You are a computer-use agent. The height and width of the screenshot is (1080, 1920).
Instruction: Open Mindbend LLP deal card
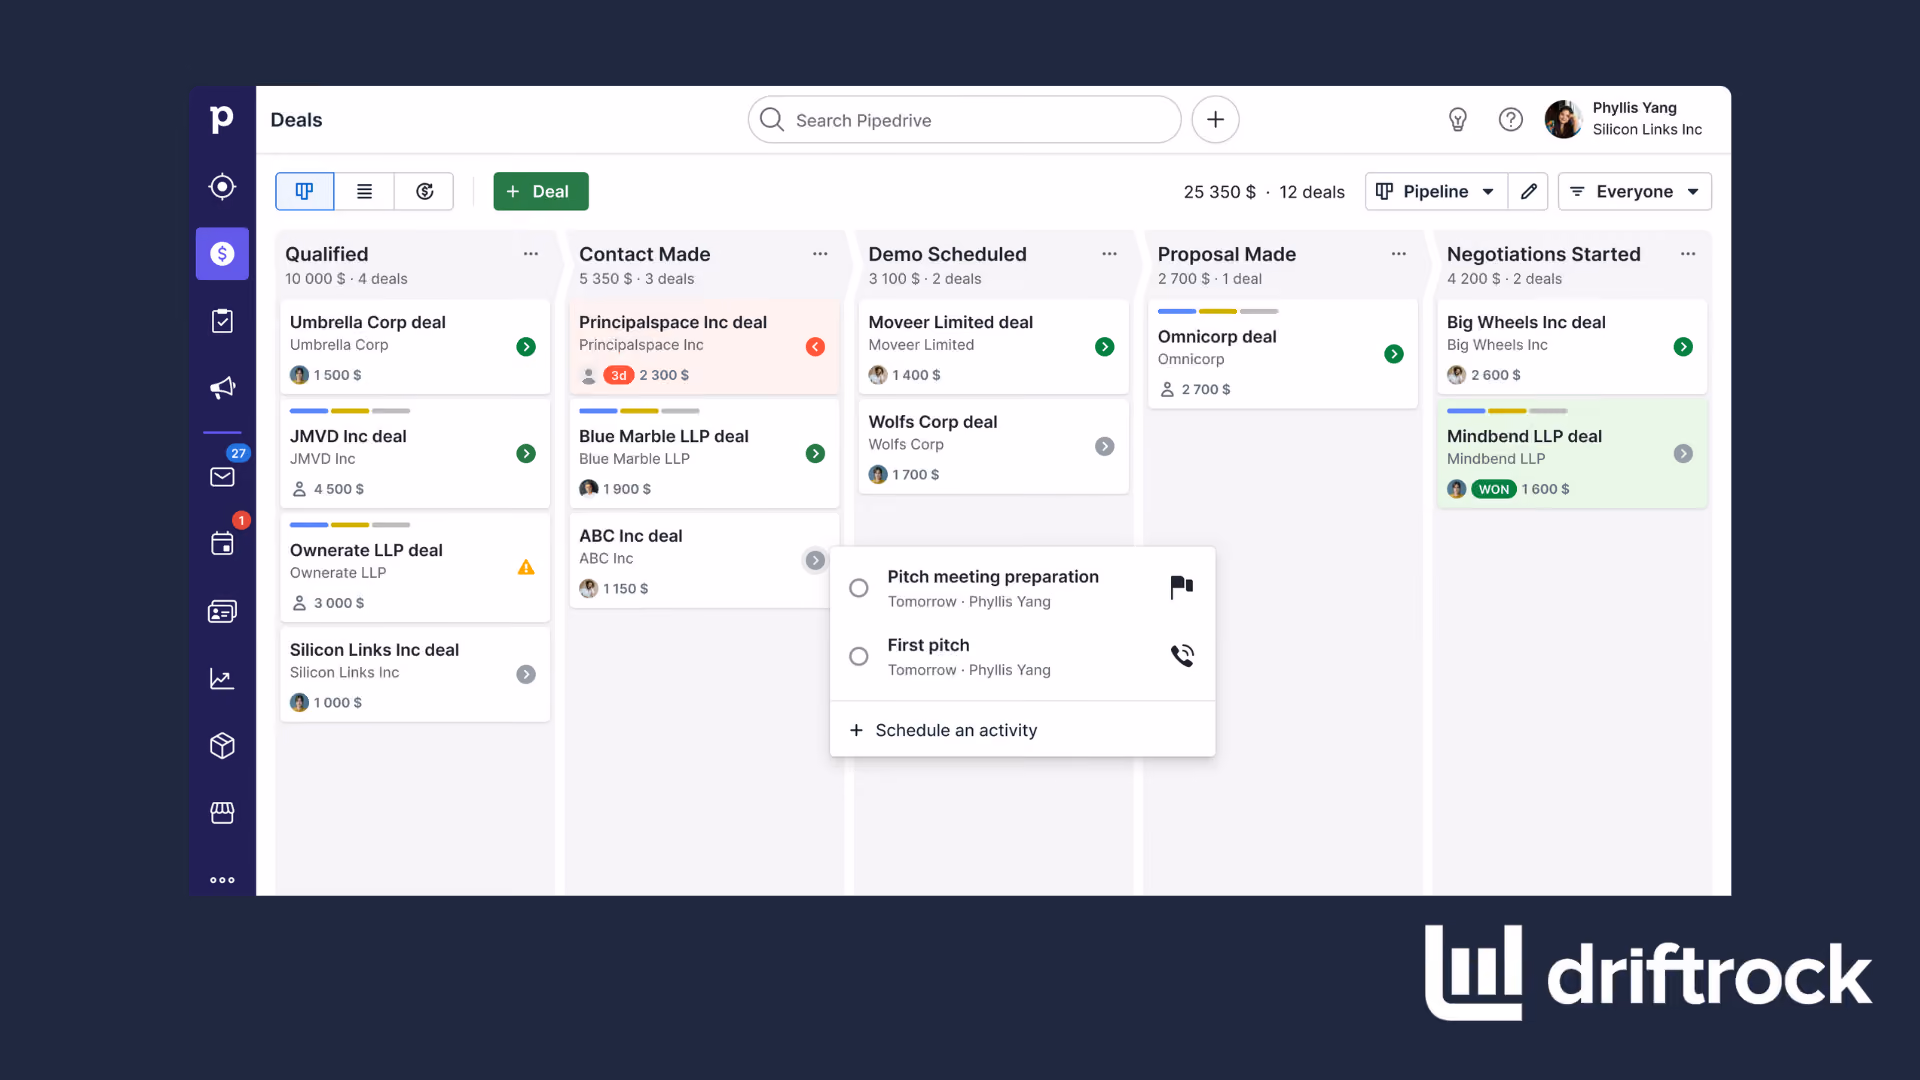coord(1572,455)
